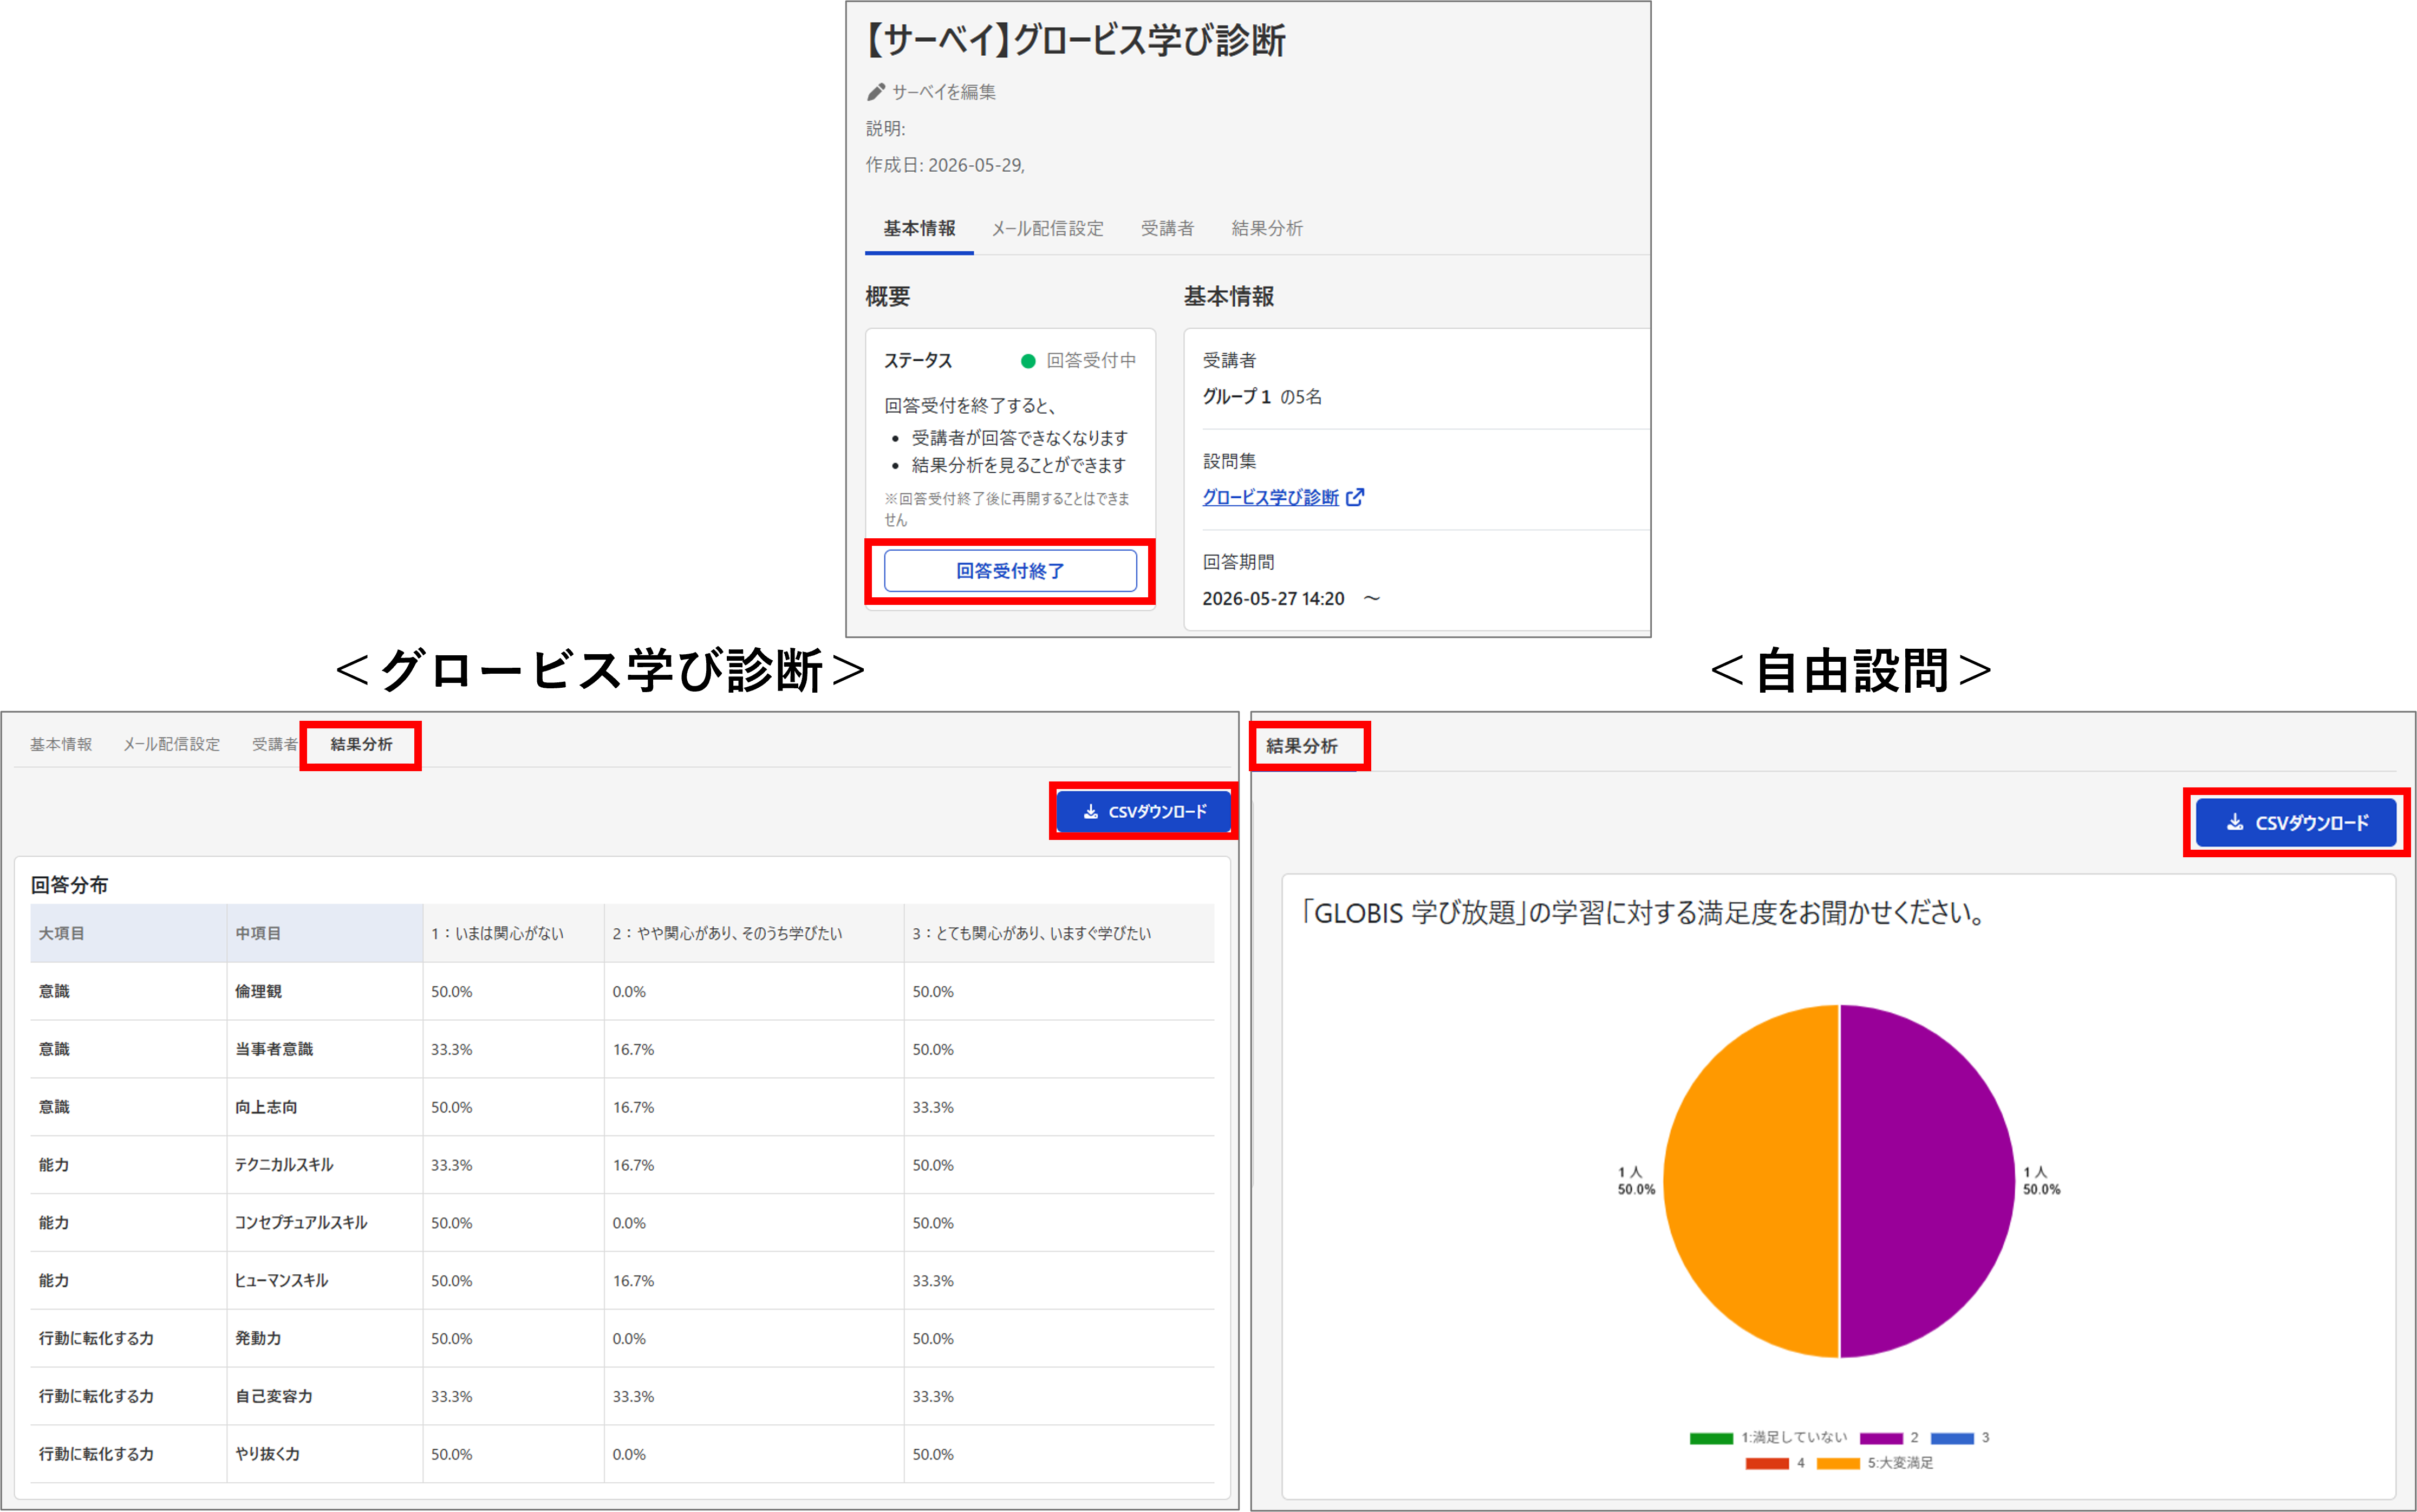Open the メール配信設定 tab in the top panel
The image size is (2417, 1512).
click(x=1047, y=229)
